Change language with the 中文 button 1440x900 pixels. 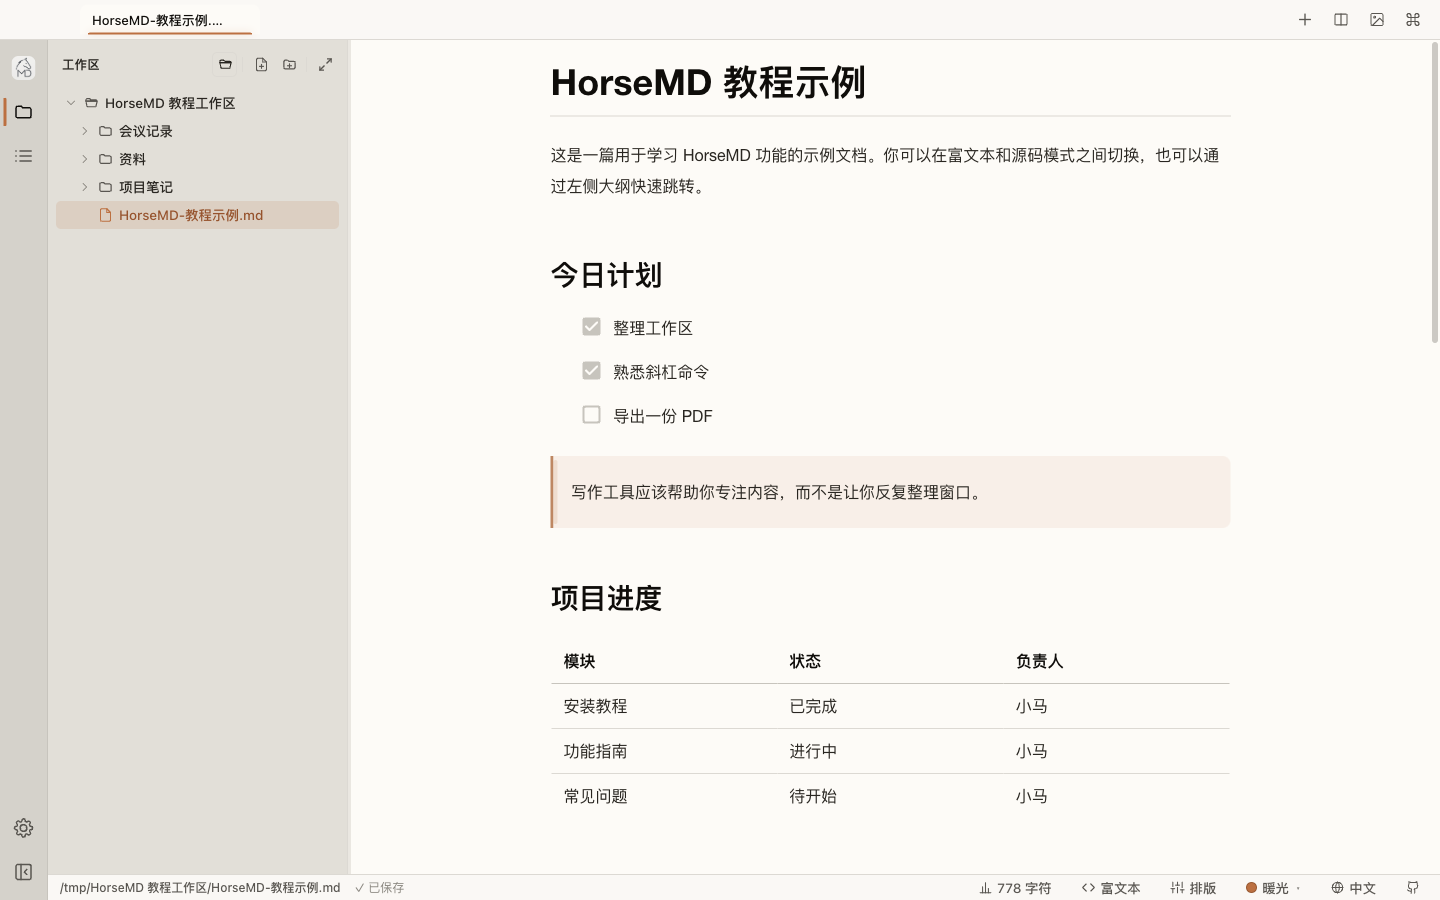click(1354, 888)
